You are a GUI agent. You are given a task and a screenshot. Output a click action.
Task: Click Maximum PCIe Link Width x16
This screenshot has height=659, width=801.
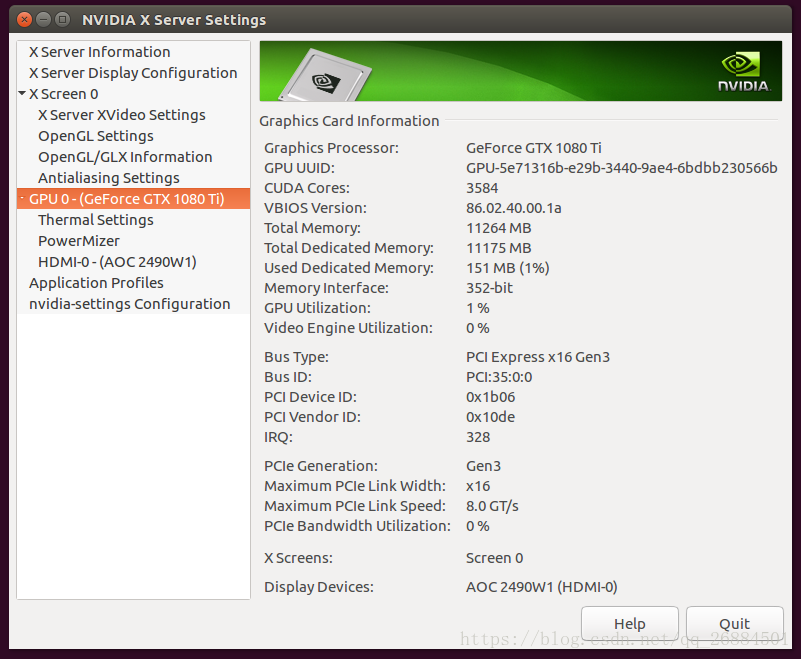pos(478,486)
